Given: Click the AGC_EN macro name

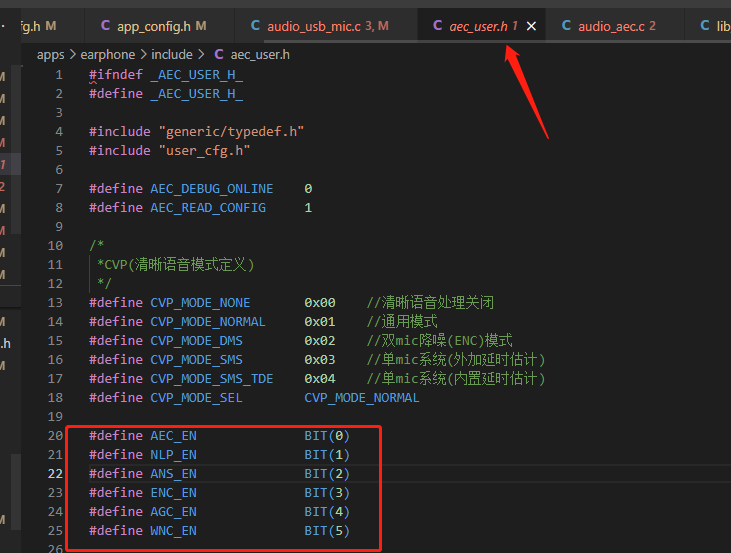Looking at the screenshot, I should pos(173,512).
